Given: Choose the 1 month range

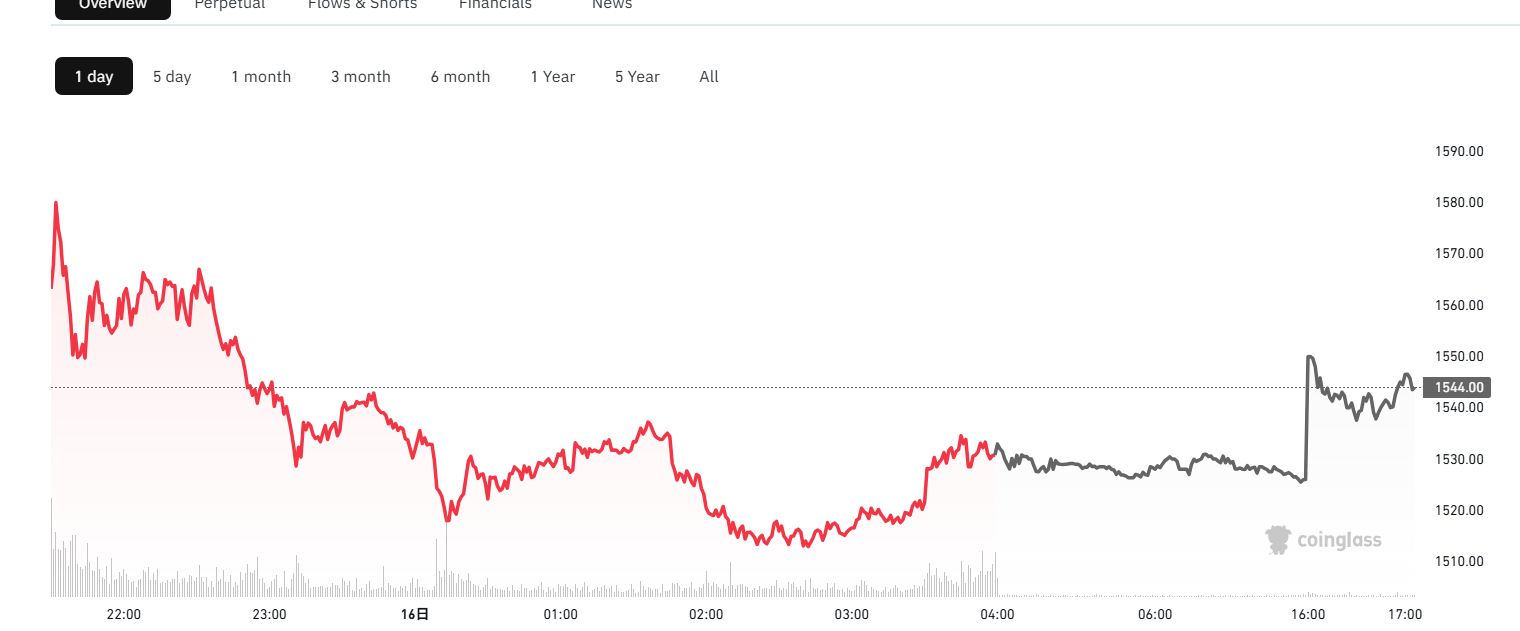Looking at the screenshot, I should click(x=261, y=76).
